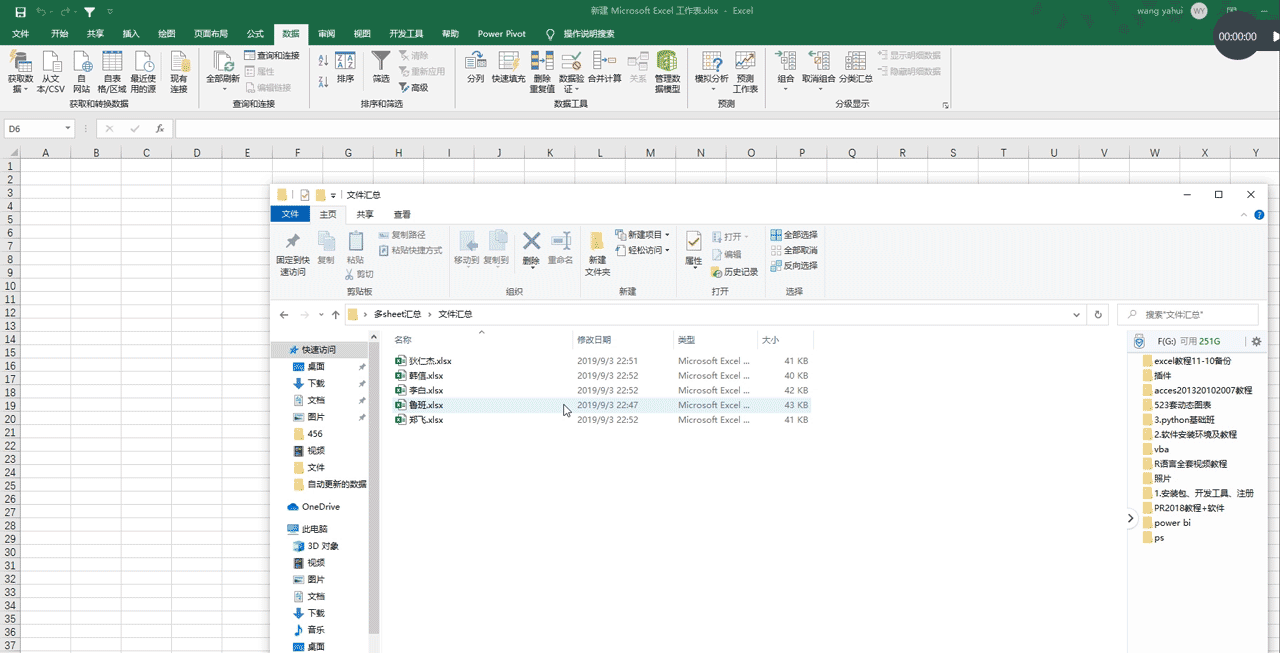1280x653 pixels.
Task: Click 合并计算 (Consolidate) icon
Action: tap(604, 68)
